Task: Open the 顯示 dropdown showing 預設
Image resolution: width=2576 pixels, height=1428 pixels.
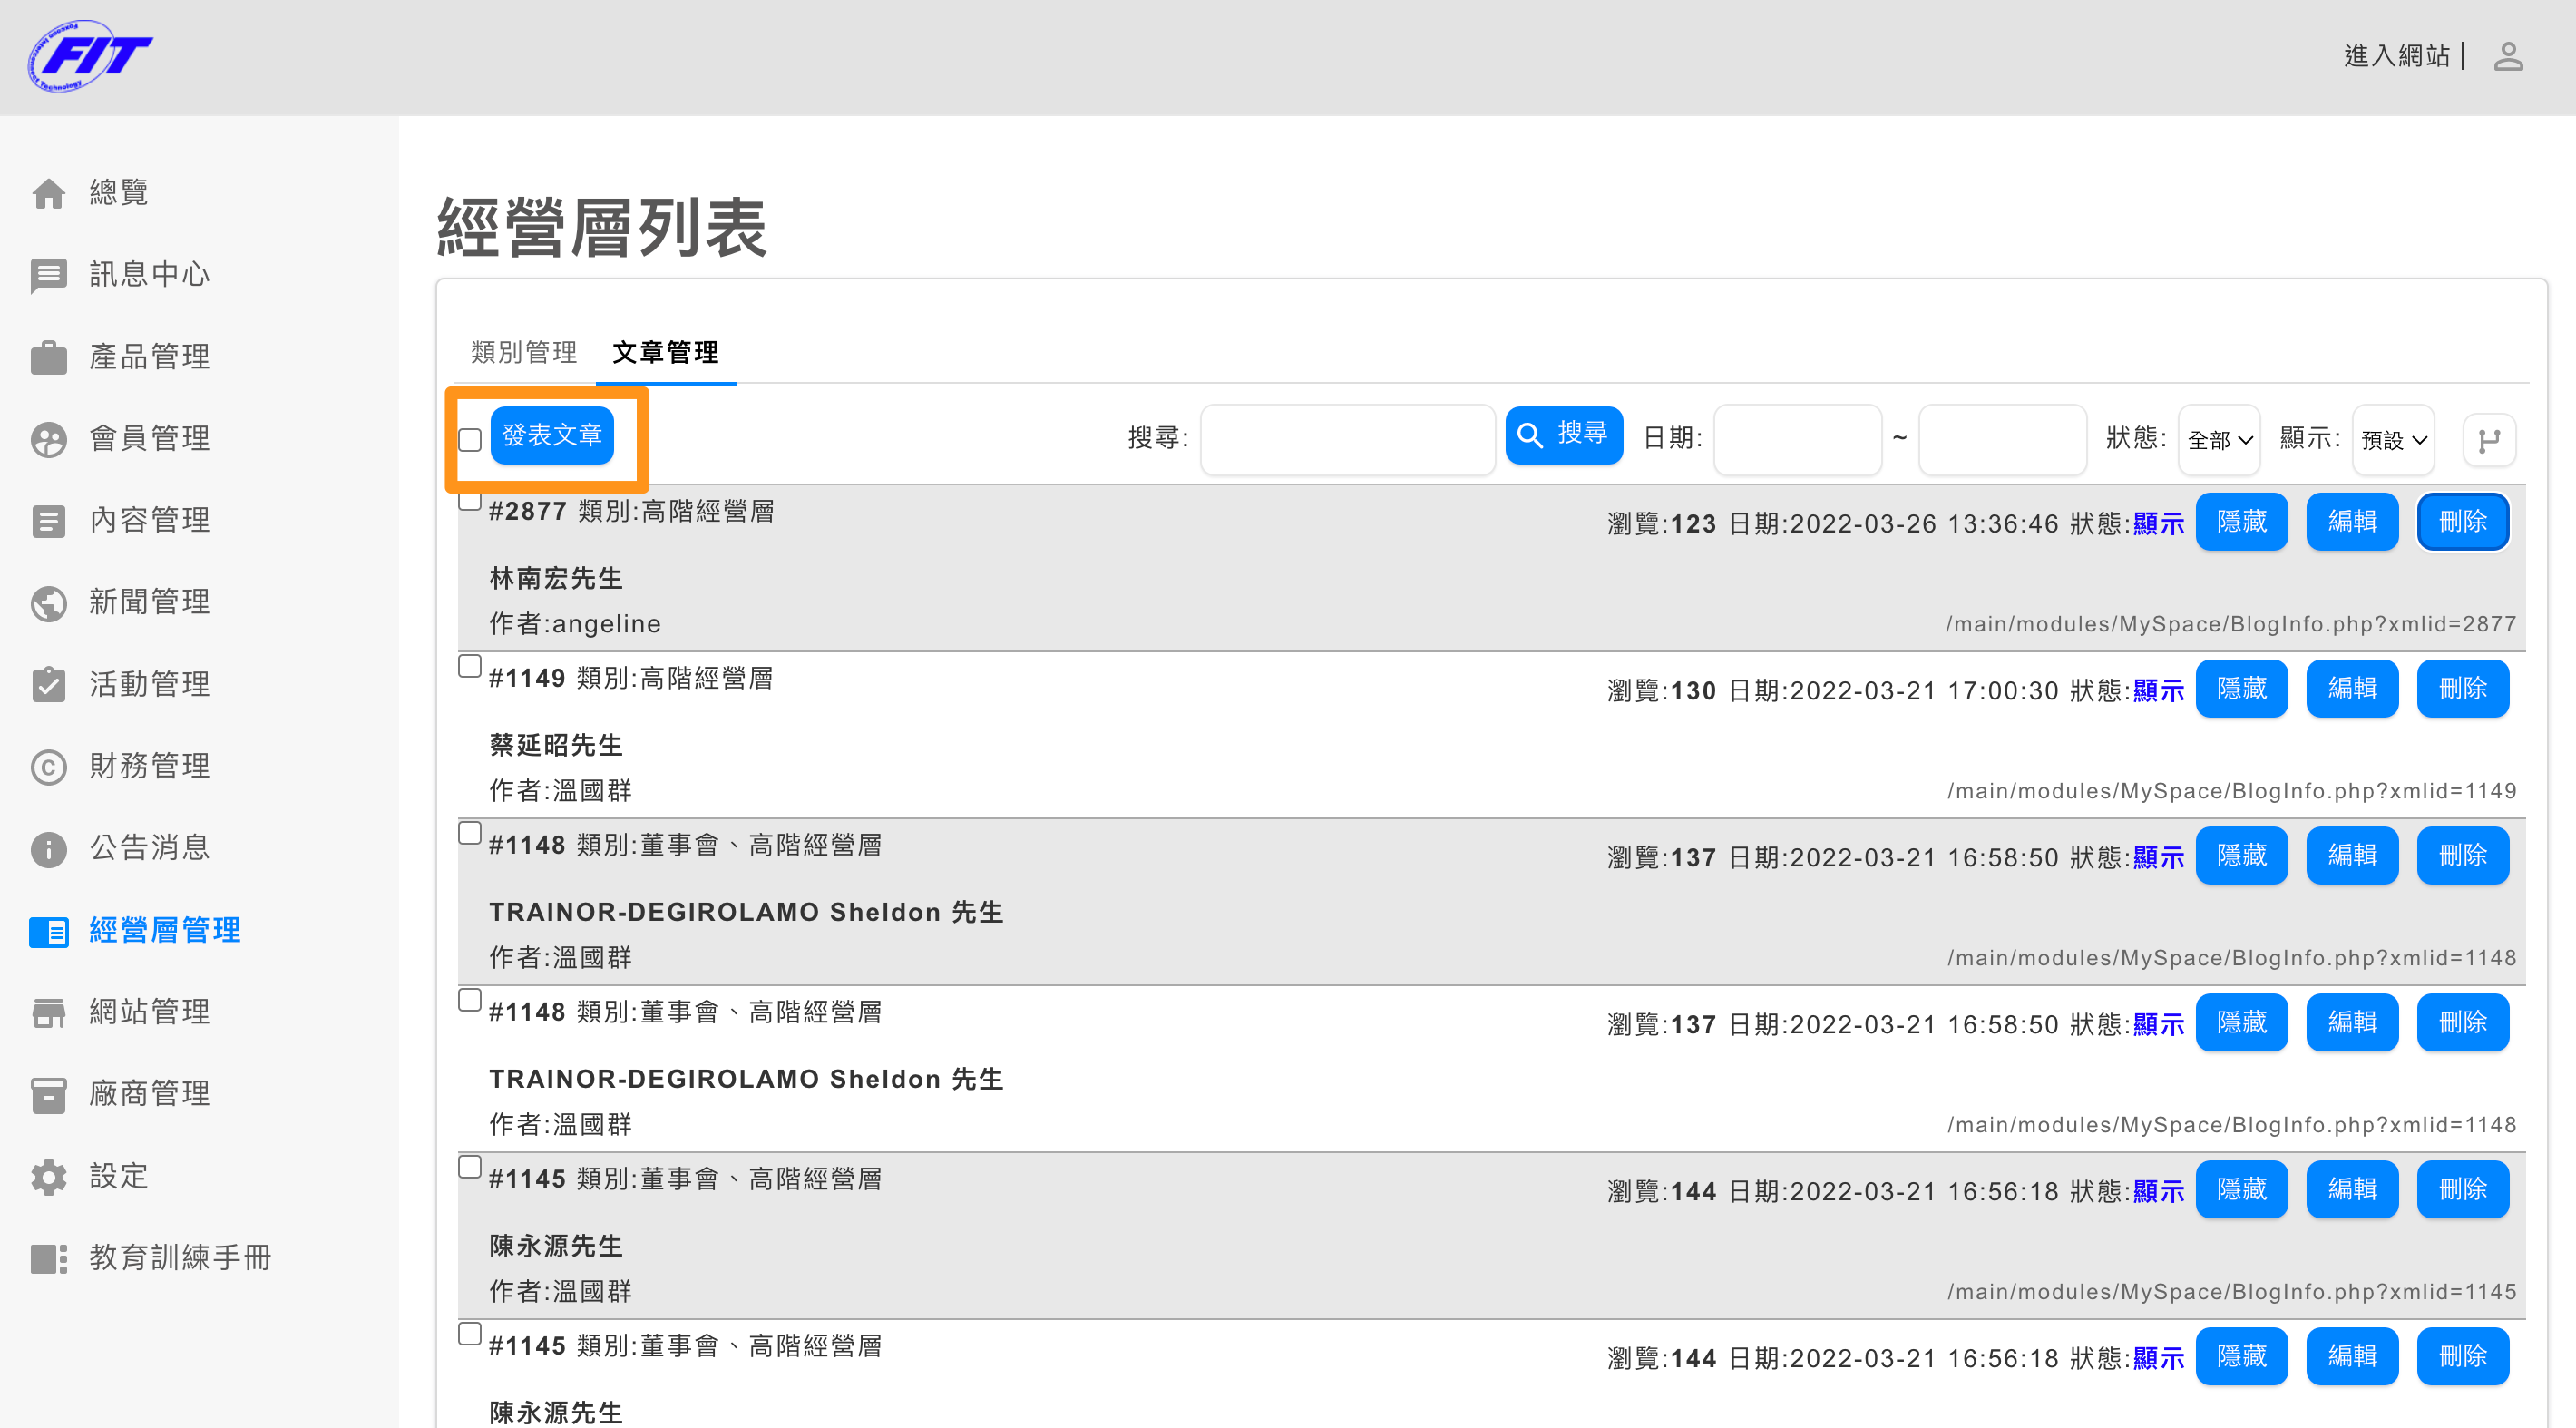Action: 2393,440
